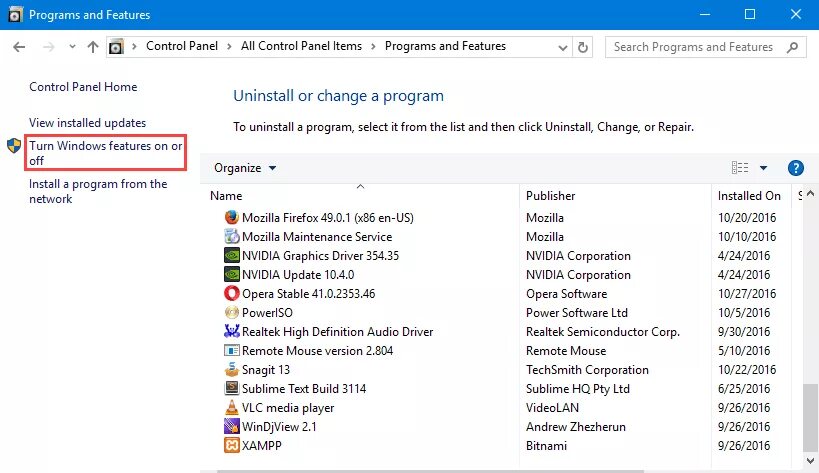Image resolution: width=819 pixels, height=473 pixels.
Task: Sort by the Installed On column header
Action: click(749, 196)
